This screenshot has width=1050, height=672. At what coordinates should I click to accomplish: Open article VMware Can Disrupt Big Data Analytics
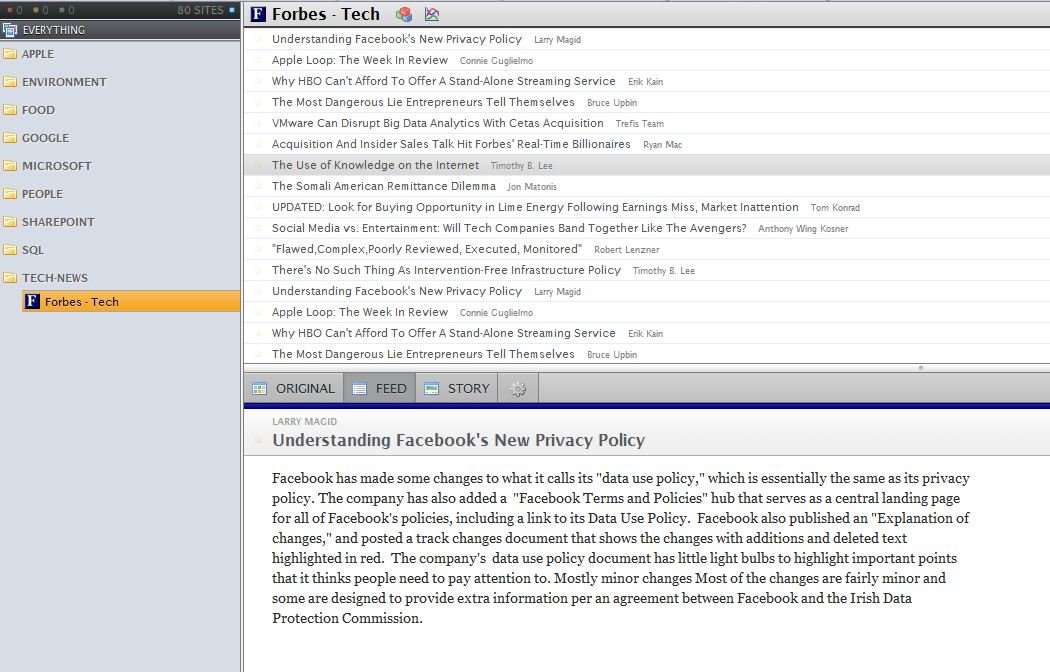(x=438, y=123)
